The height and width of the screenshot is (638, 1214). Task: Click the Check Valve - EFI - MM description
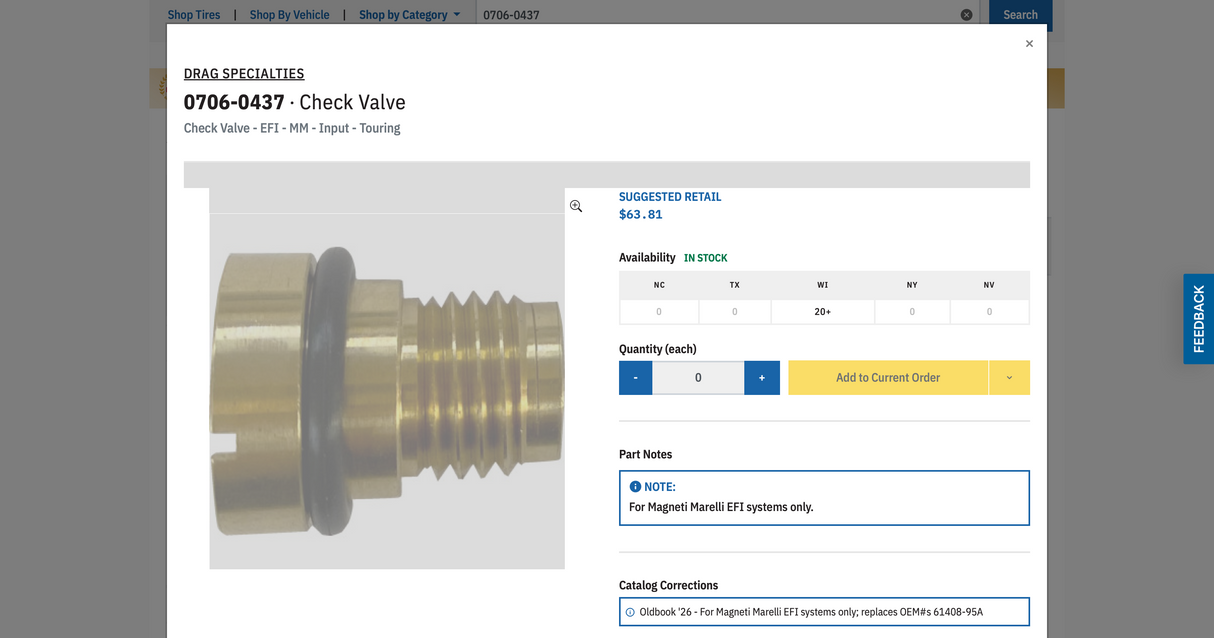click(292, 128)
